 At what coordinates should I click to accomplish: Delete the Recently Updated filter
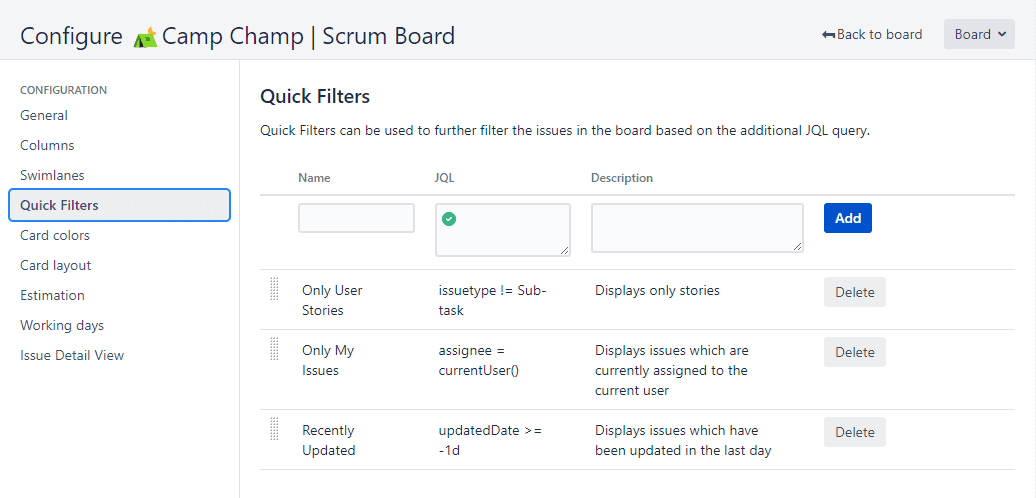tap(855, 433)
